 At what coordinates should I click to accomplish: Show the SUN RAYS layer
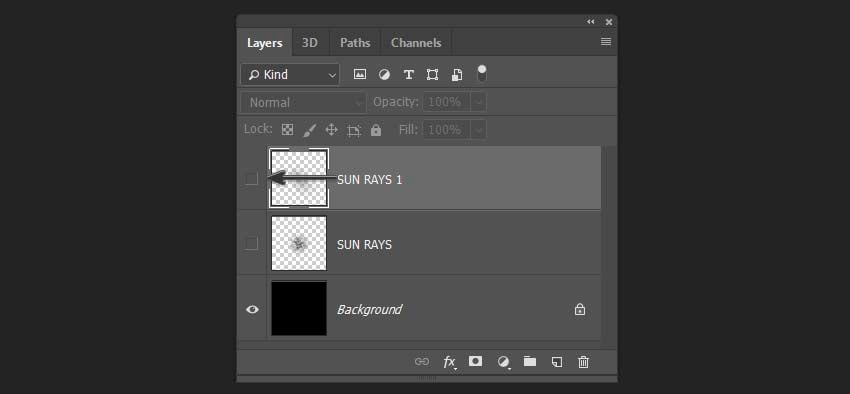pyautogui.click(x=252, y=244)
